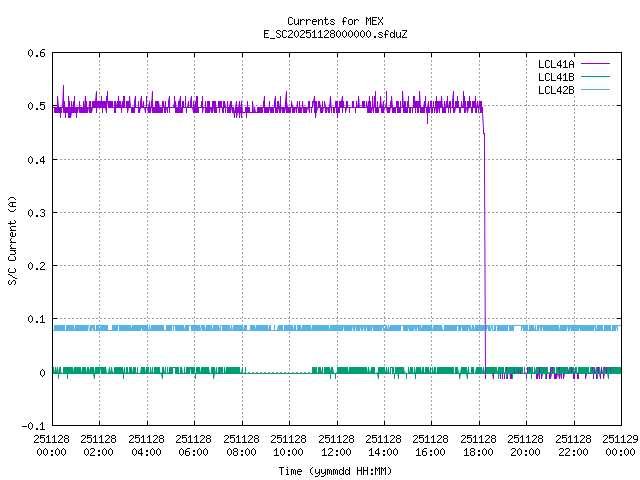Screen dimensions: 640x480
Task: Select the 0.3 y-axis tick label
Action: [x=35, y=213]
